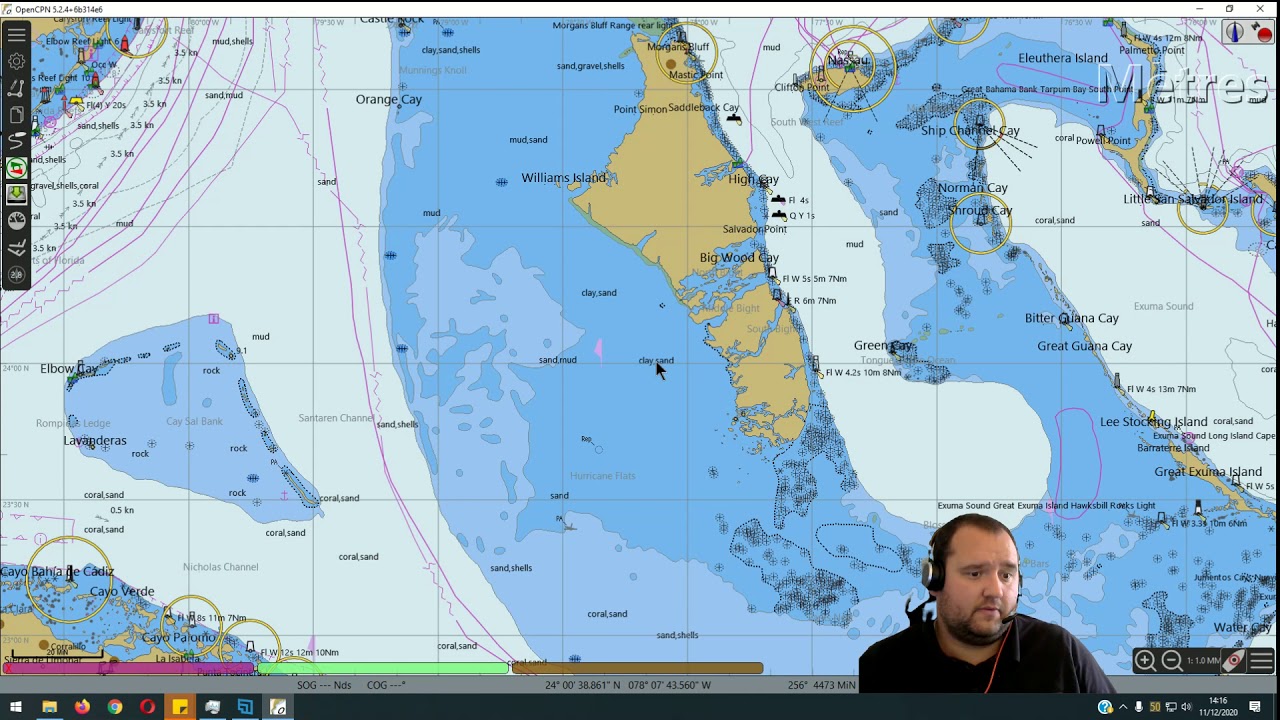This screenshot has height=720, width=1280.
Task: Open the chart downloader plugin icon
Action: (16, 194)
